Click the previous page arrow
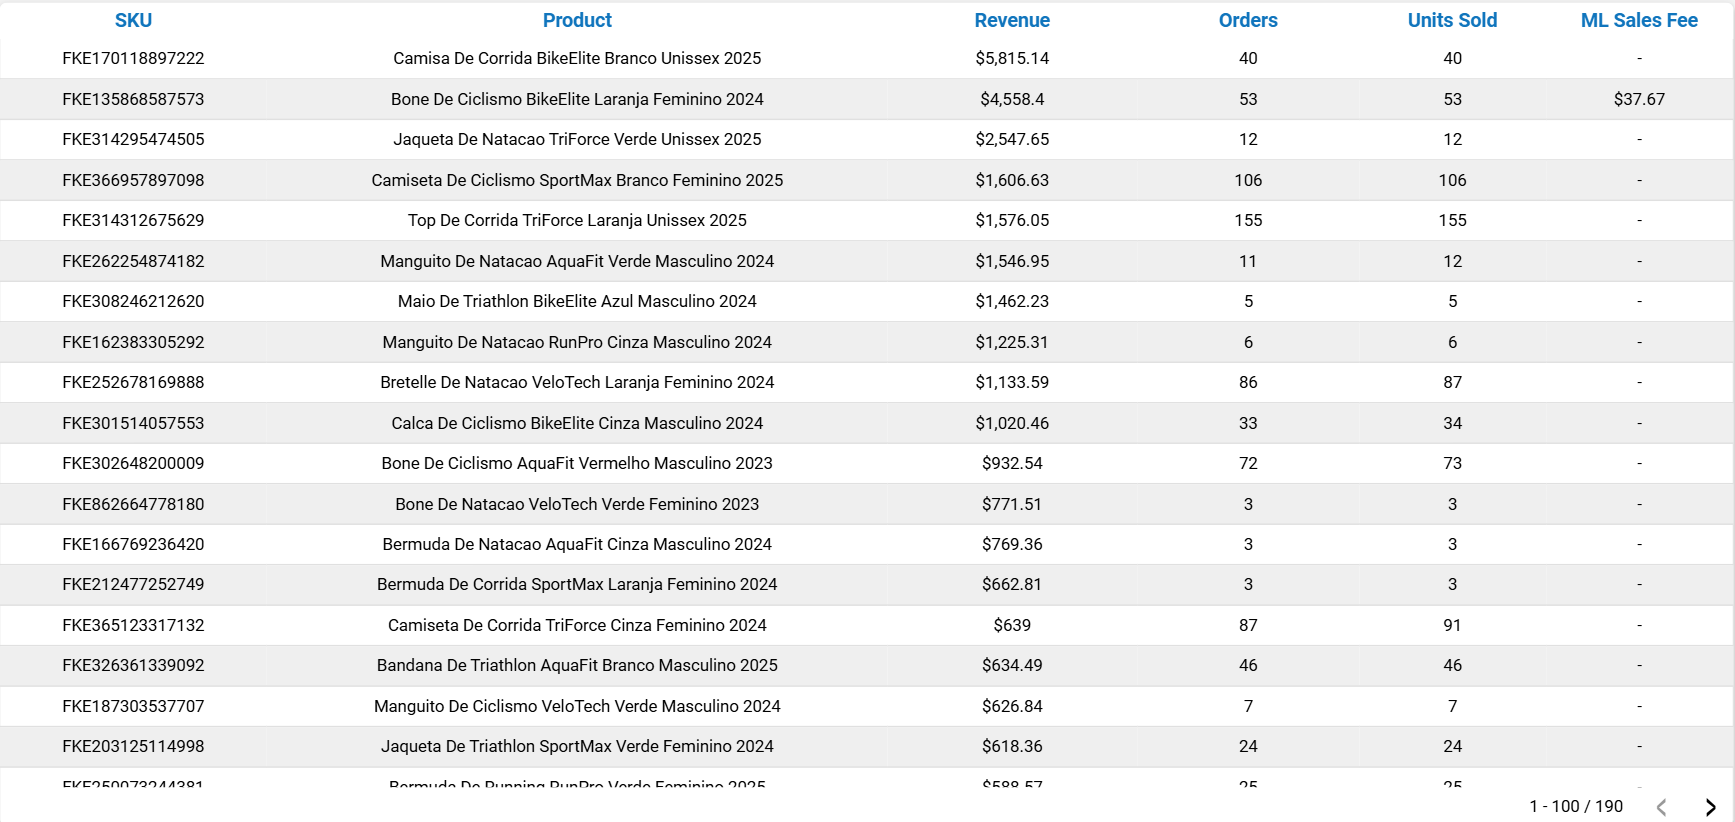This screenshot has width=1735, height=822. pyautogui.click(x=1661, y=807)
